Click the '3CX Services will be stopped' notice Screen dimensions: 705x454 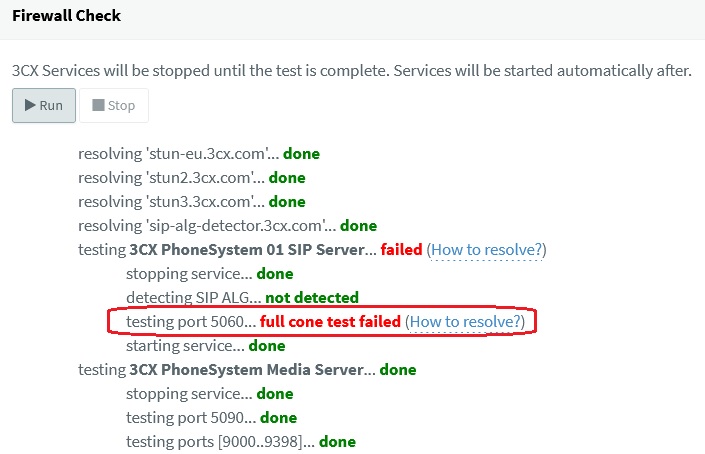[352, 71]
